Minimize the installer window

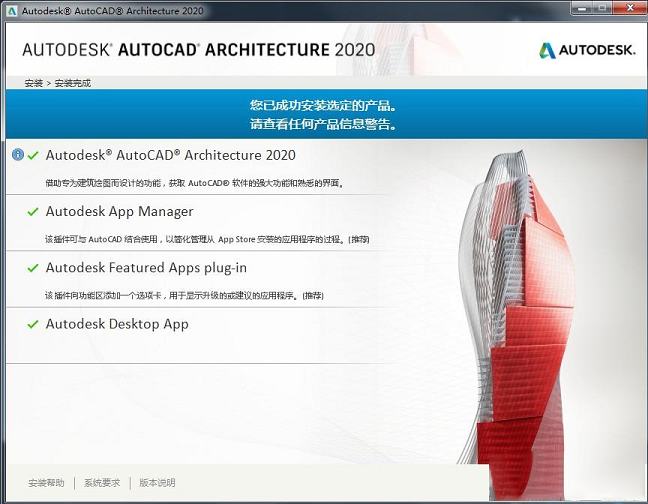(580, 7)
